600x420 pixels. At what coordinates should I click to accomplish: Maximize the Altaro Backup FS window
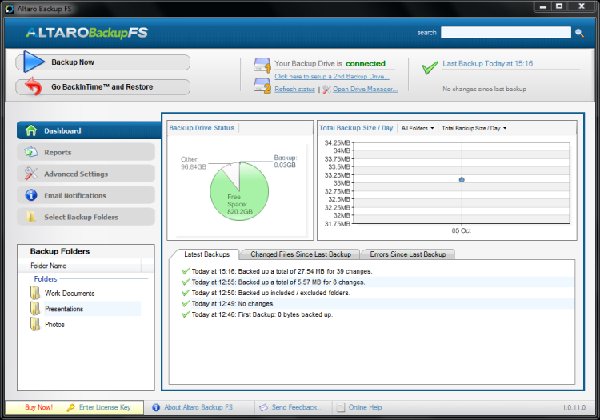559,7
